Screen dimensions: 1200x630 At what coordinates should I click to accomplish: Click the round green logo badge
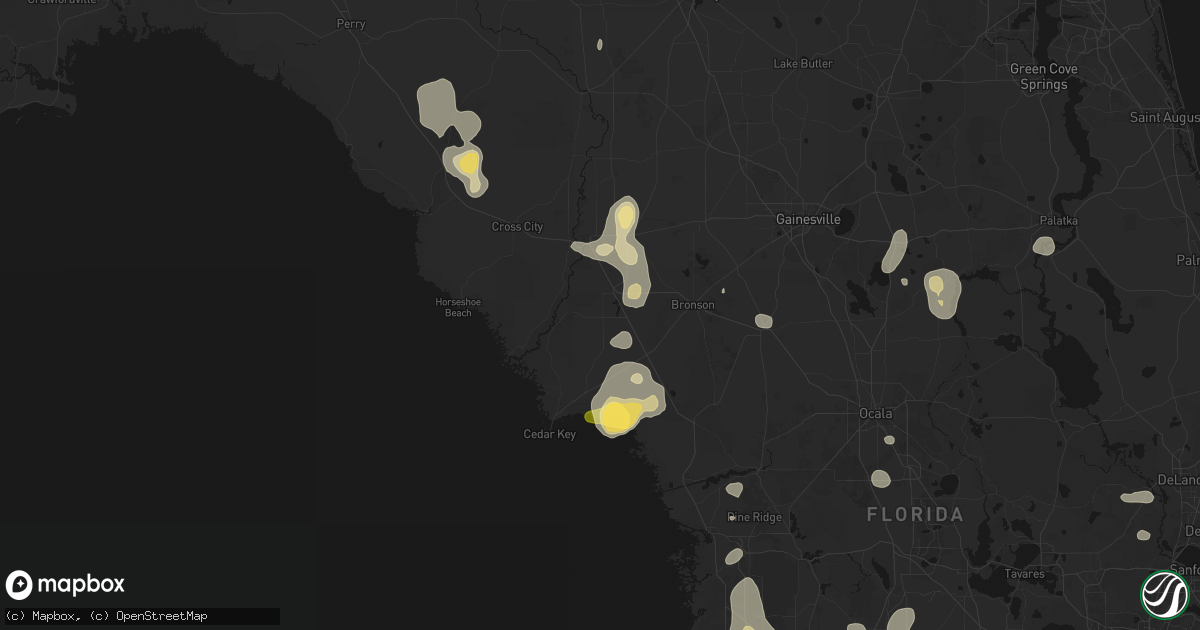tap(1164, 594)
